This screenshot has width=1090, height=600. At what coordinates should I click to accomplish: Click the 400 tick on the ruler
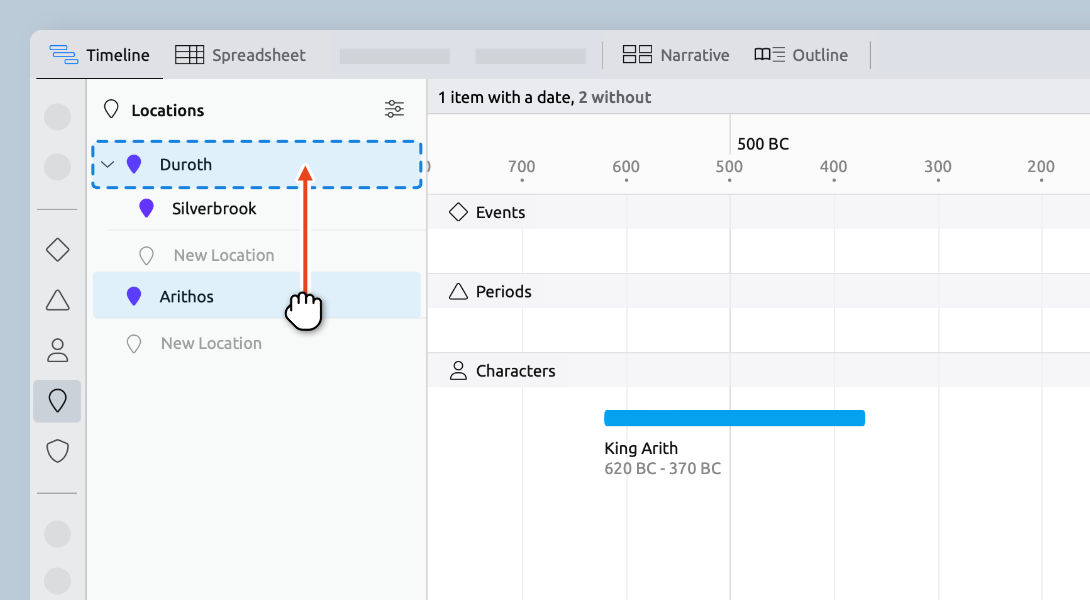tap(833, 167)
